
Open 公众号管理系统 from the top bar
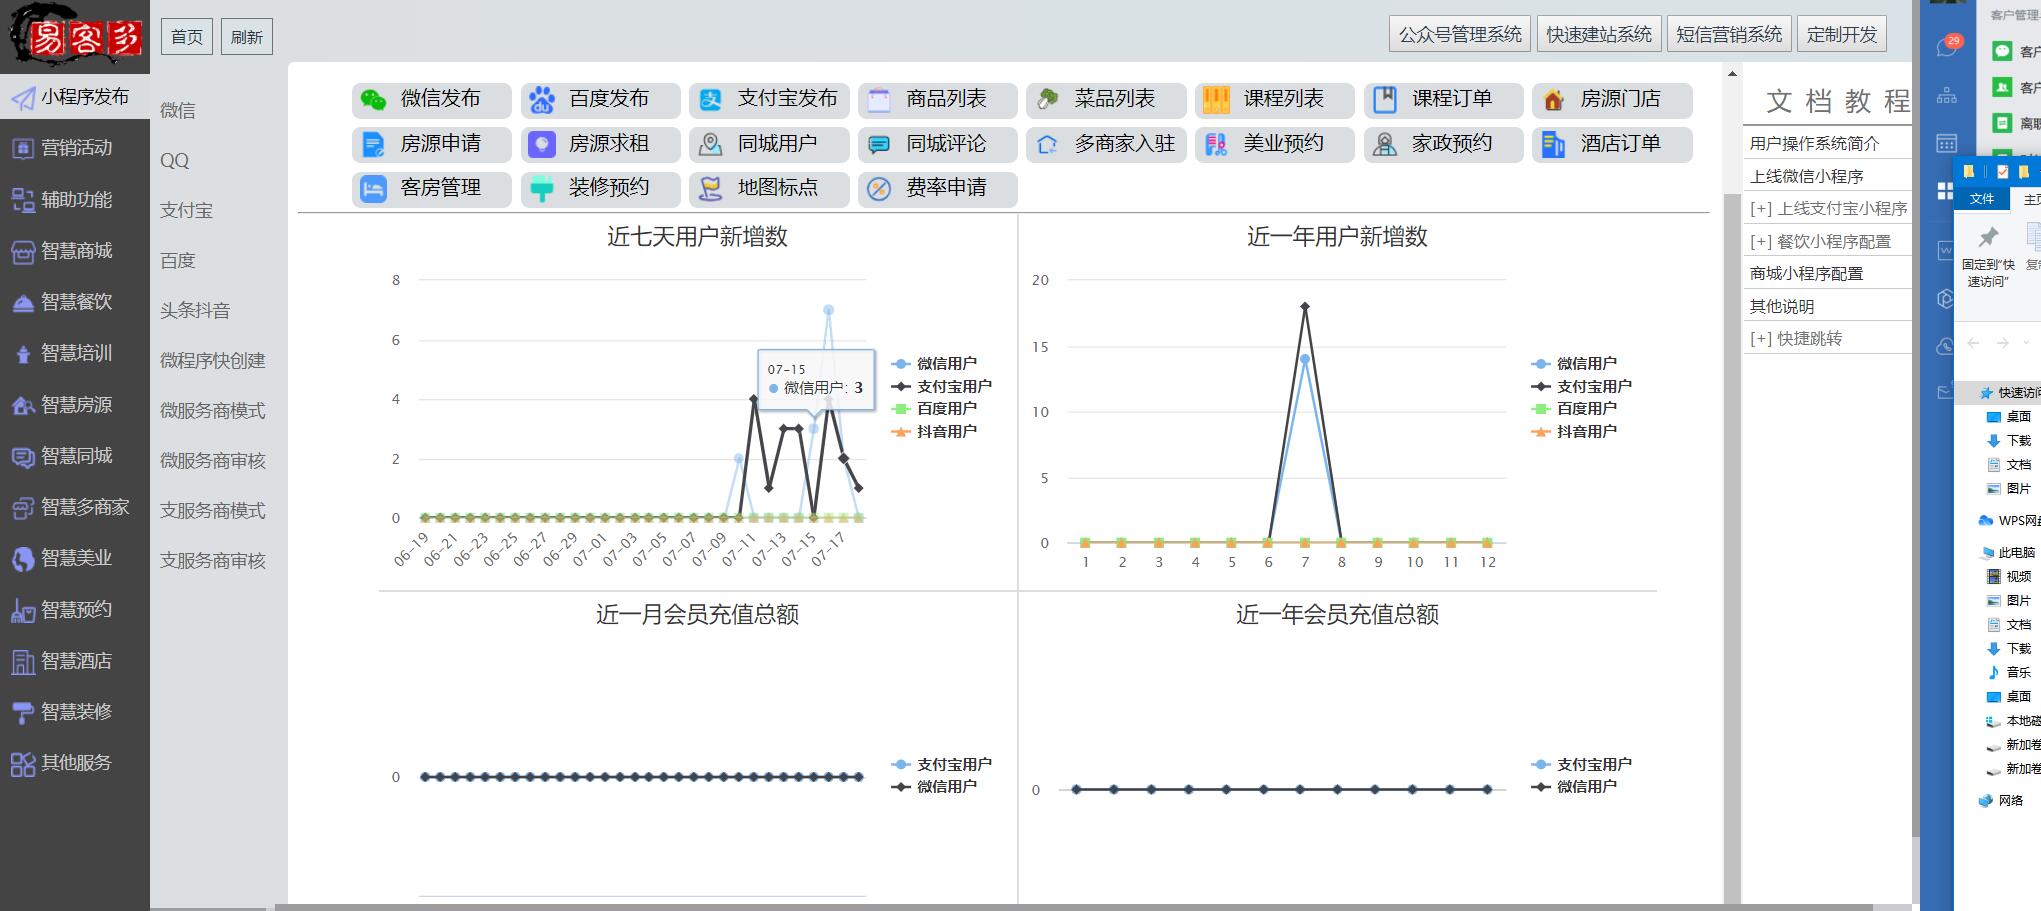(1459, 34)
